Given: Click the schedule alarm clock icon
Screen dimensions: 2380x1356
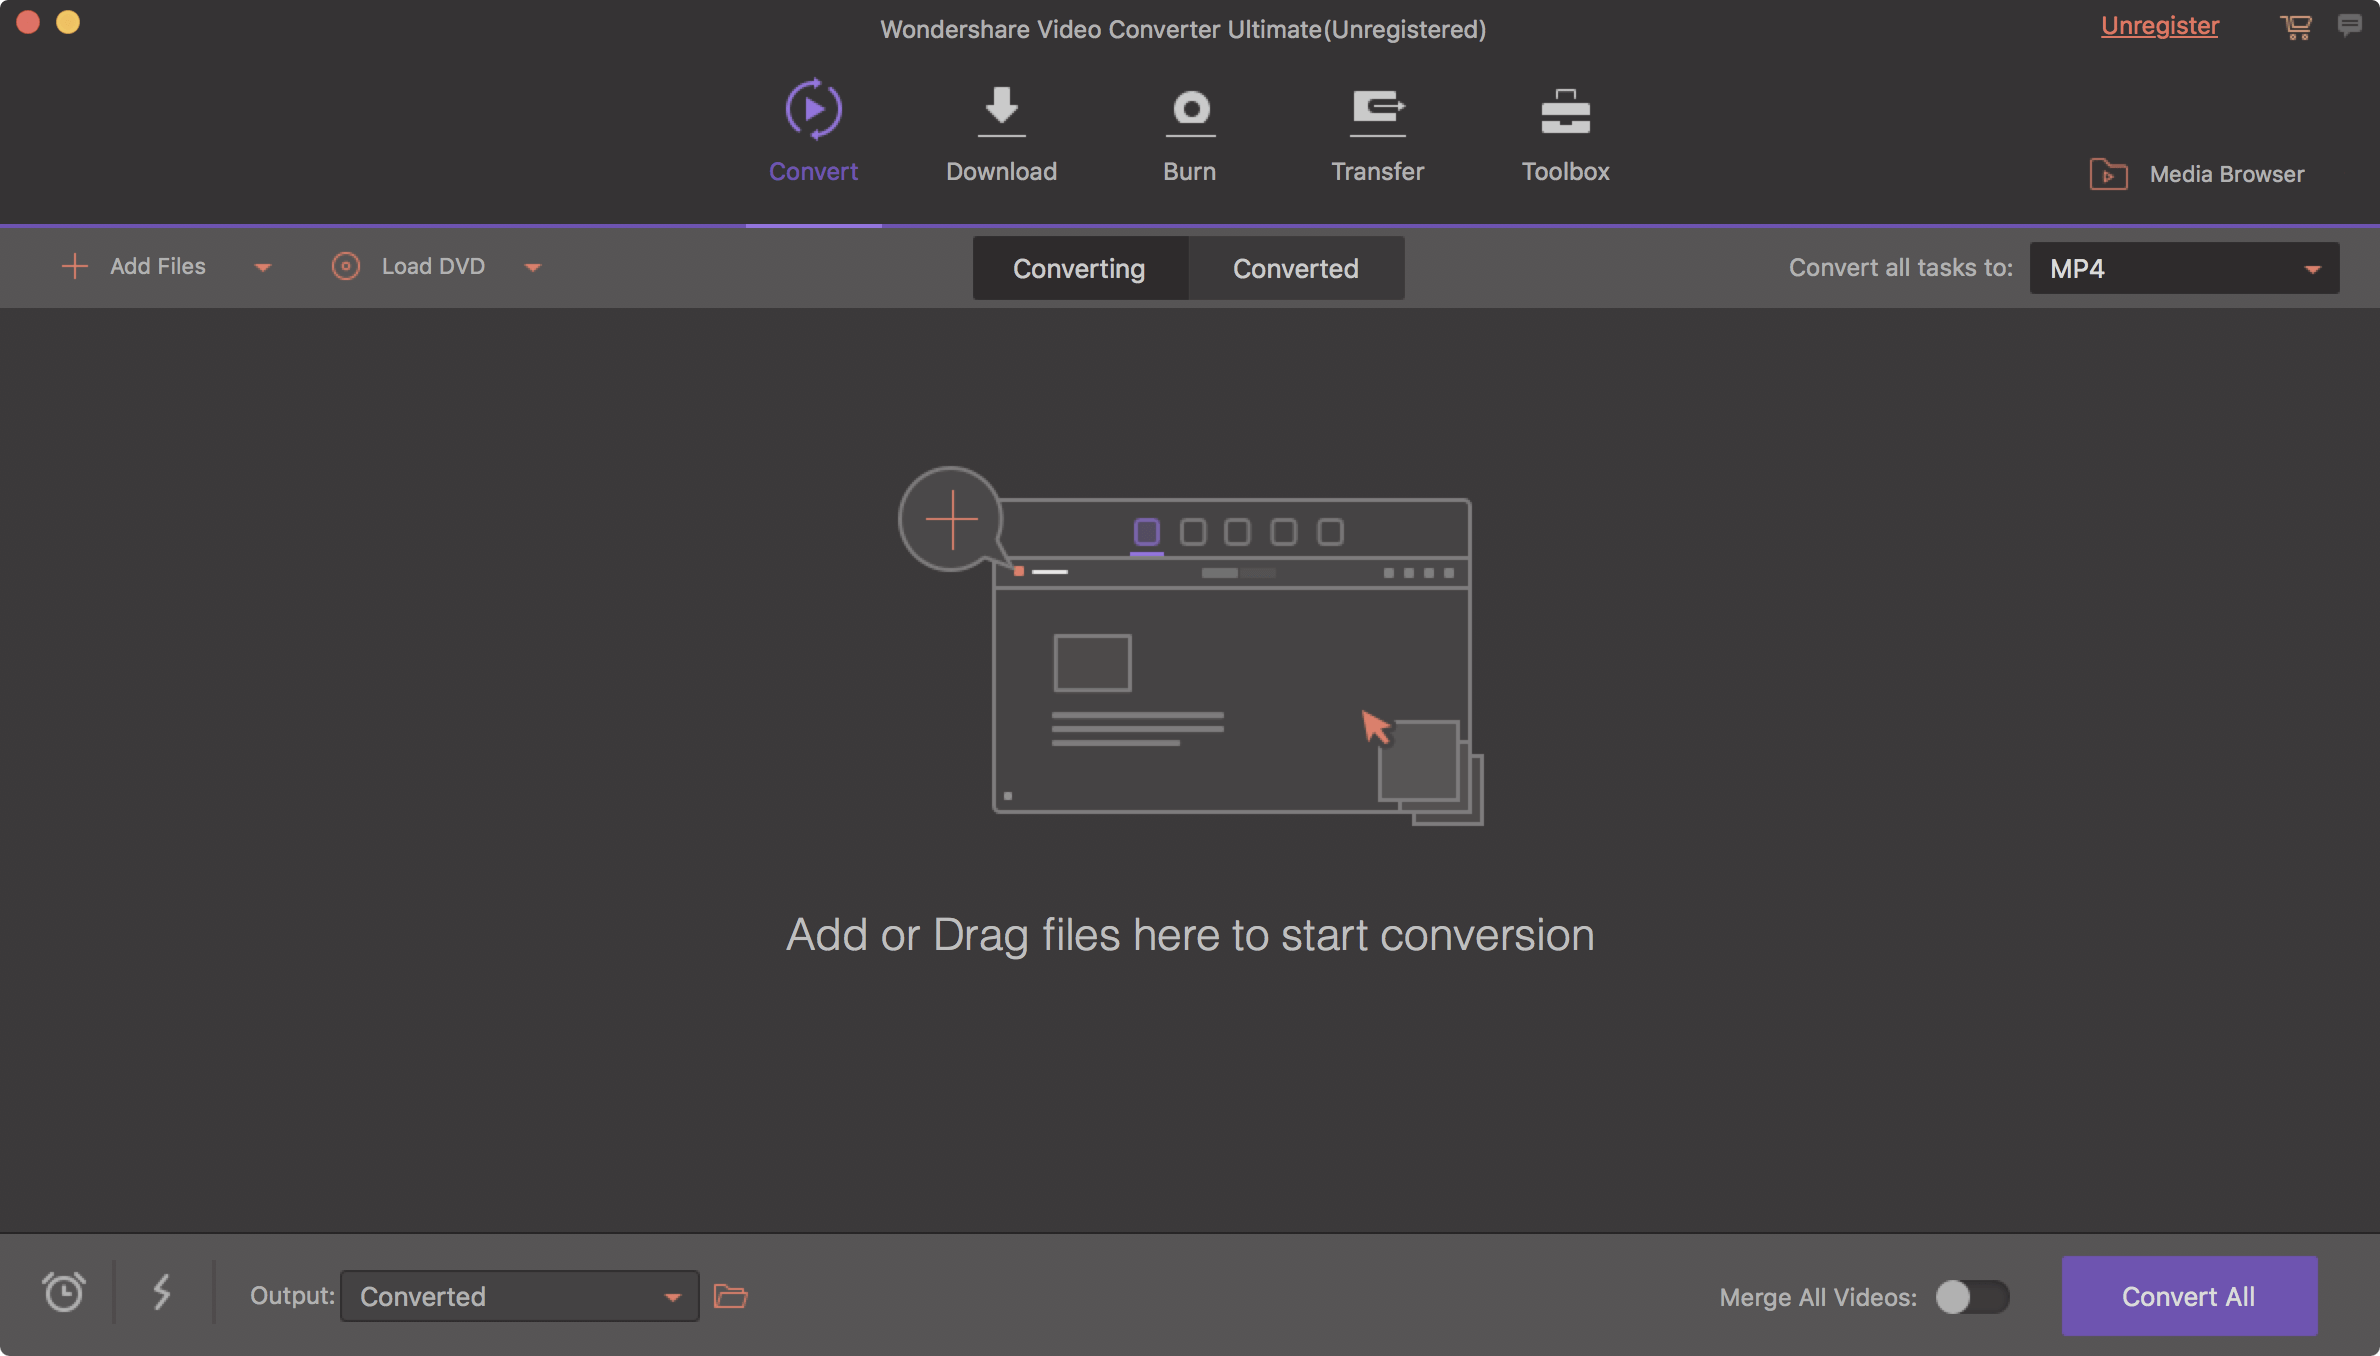Looking at the screenshot, I should pyautogui.click(x=64, y=1293).
